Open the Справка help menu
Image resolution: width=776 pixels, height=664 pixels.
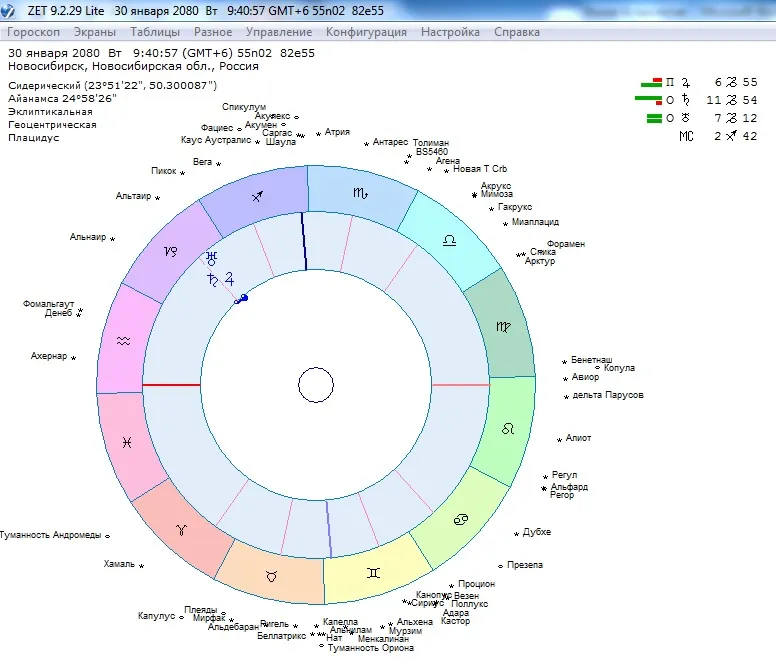tap(517, 32)
